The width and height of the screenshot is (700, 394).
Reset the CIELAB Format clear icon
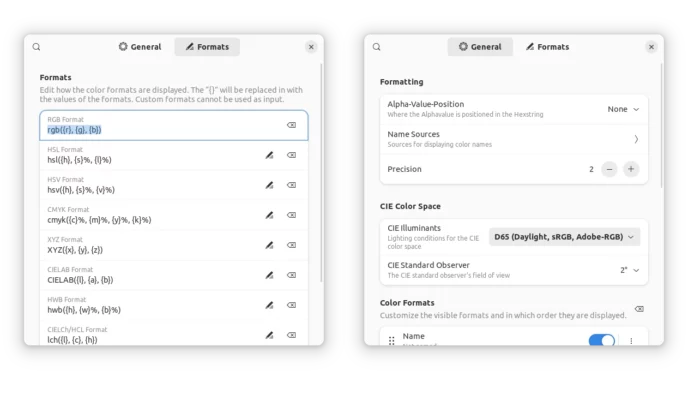[x=292, y=275]
